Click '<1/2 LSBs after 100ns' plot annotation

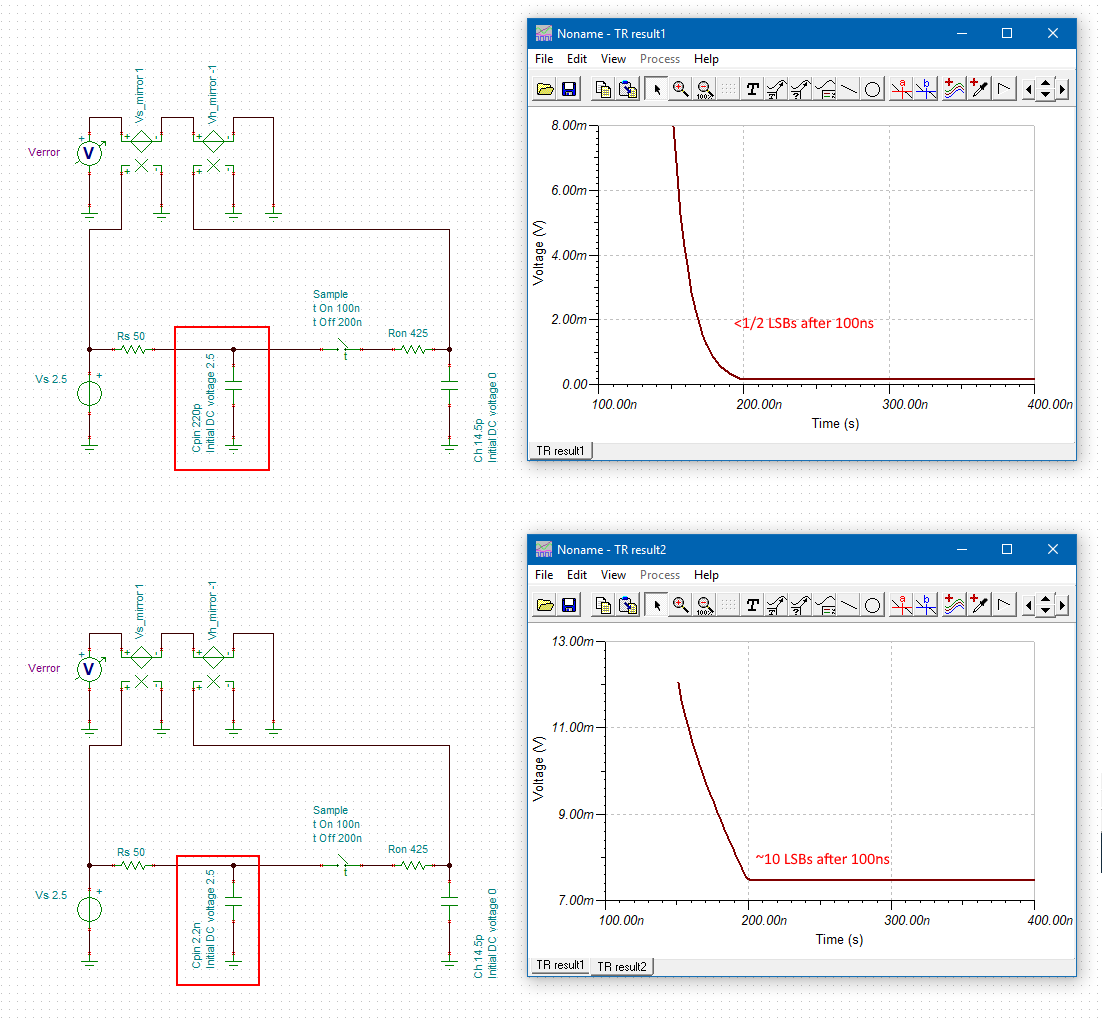tap(803, 323)
